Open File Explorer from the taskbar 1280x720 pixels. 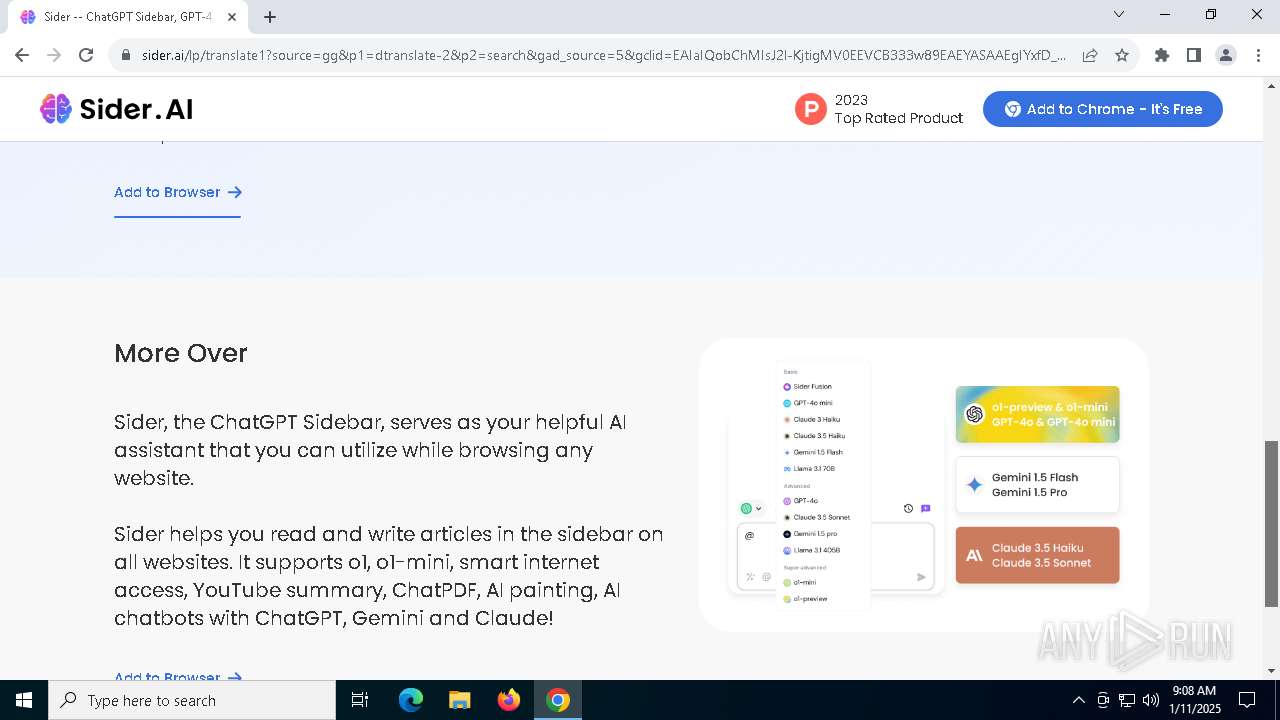click(459, 700)
